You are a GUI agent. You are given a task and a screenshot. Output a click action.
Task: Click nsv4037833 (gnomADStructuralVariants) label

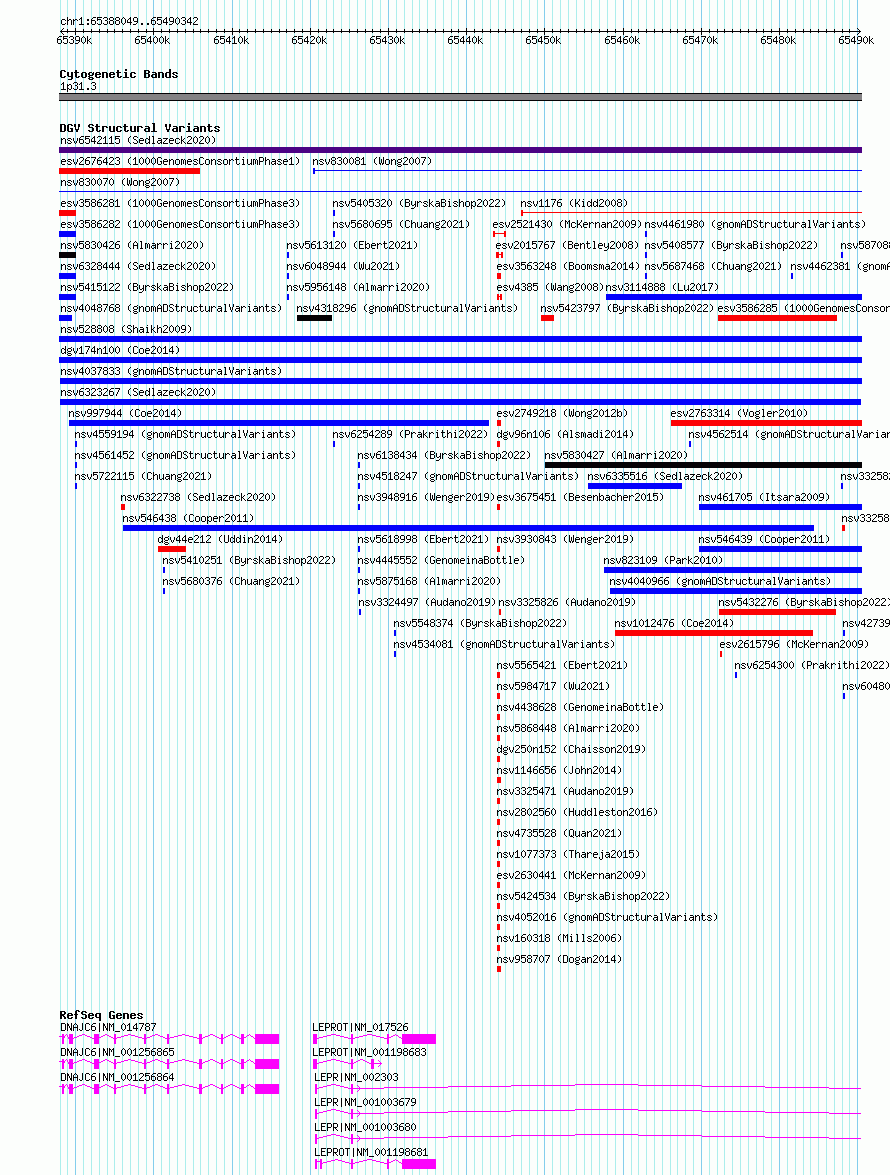pos(171,371)
